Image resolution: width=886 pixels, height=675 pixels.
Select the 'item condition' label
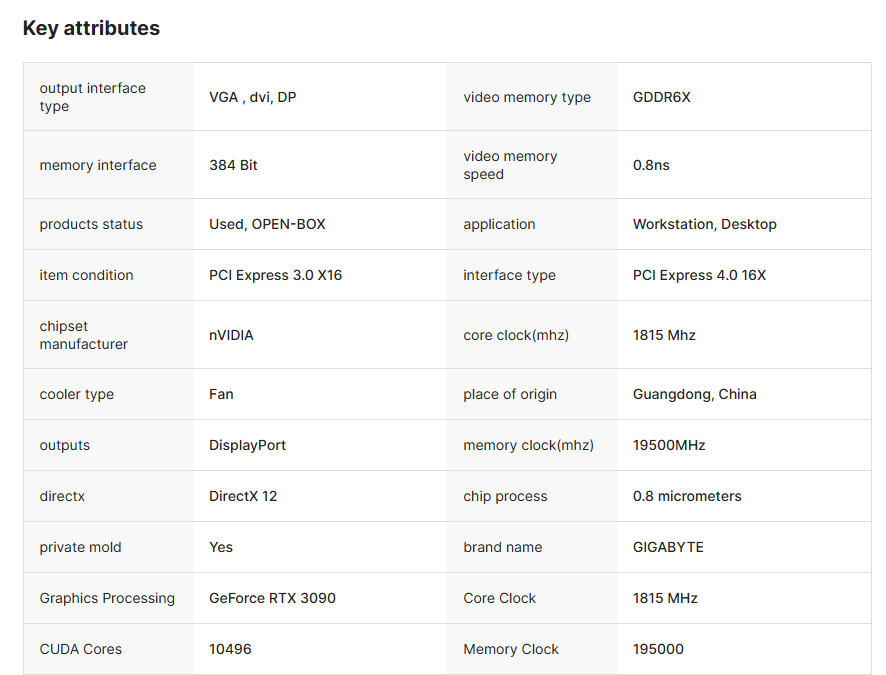pos(86,275)
